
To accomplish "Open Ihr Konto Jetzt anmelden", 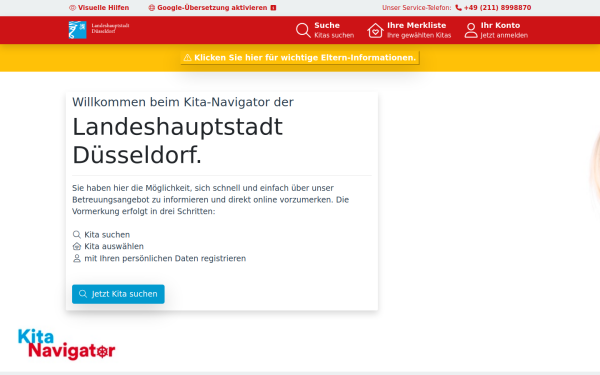I will 496,30.
